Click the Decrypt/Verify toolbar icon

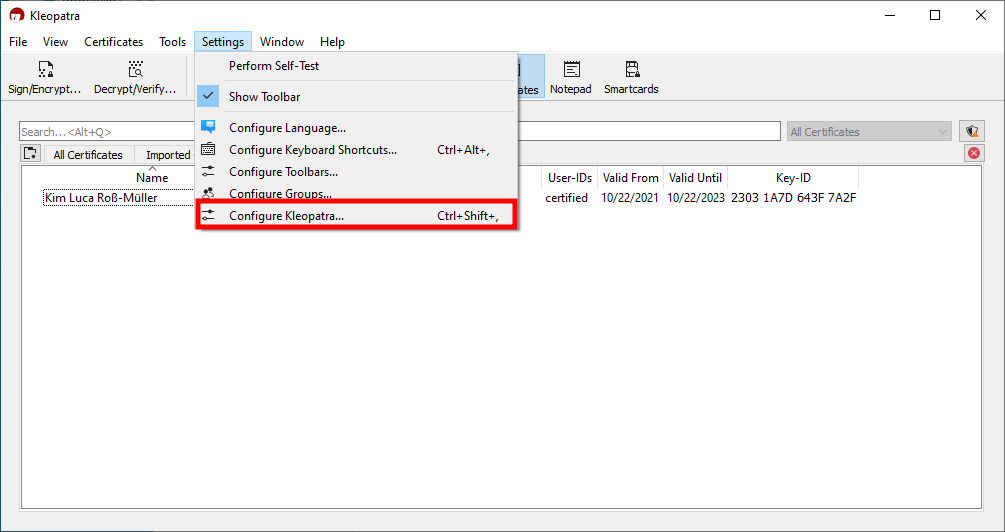point(135,77)
